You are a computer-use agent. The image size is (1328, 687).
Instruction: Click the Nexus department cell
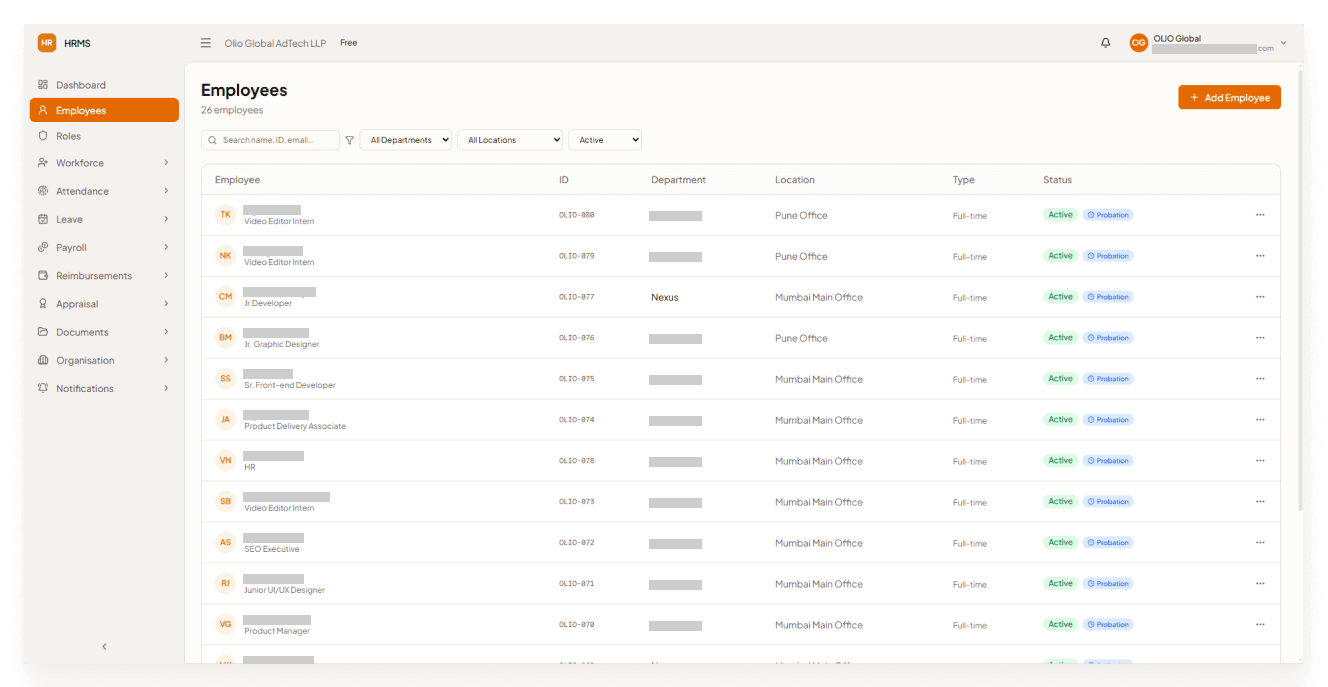coord(665,297)
